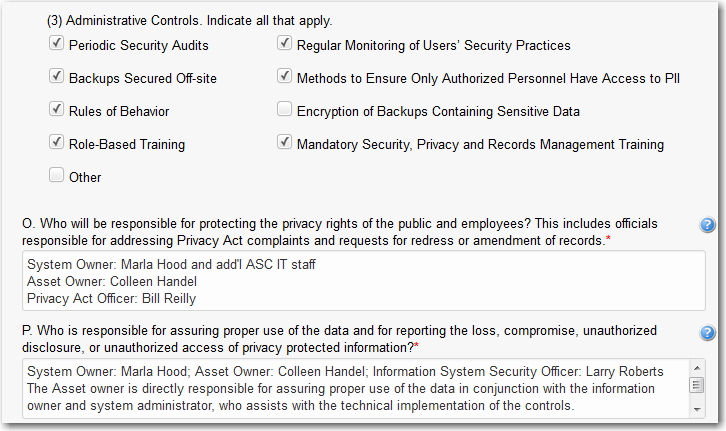Click the System Owner: Marla Hood and add'l line
The image size is (726, 431).
[141, 265]
